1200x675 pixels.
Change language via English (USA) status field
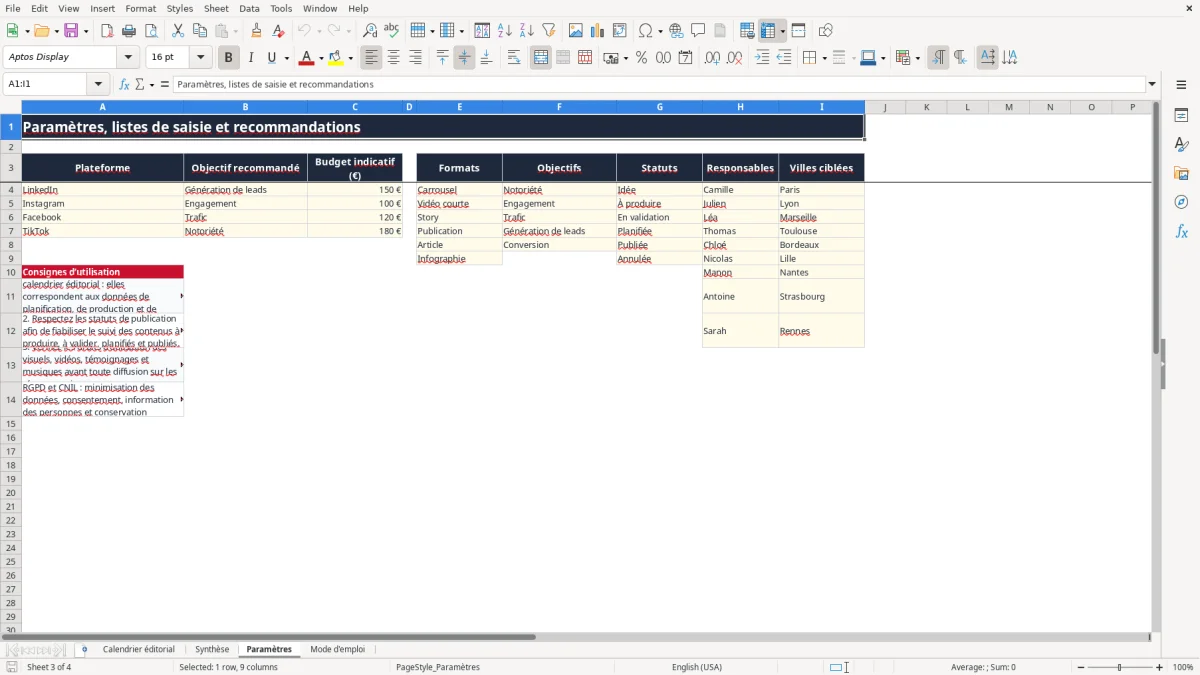(697, 667)
